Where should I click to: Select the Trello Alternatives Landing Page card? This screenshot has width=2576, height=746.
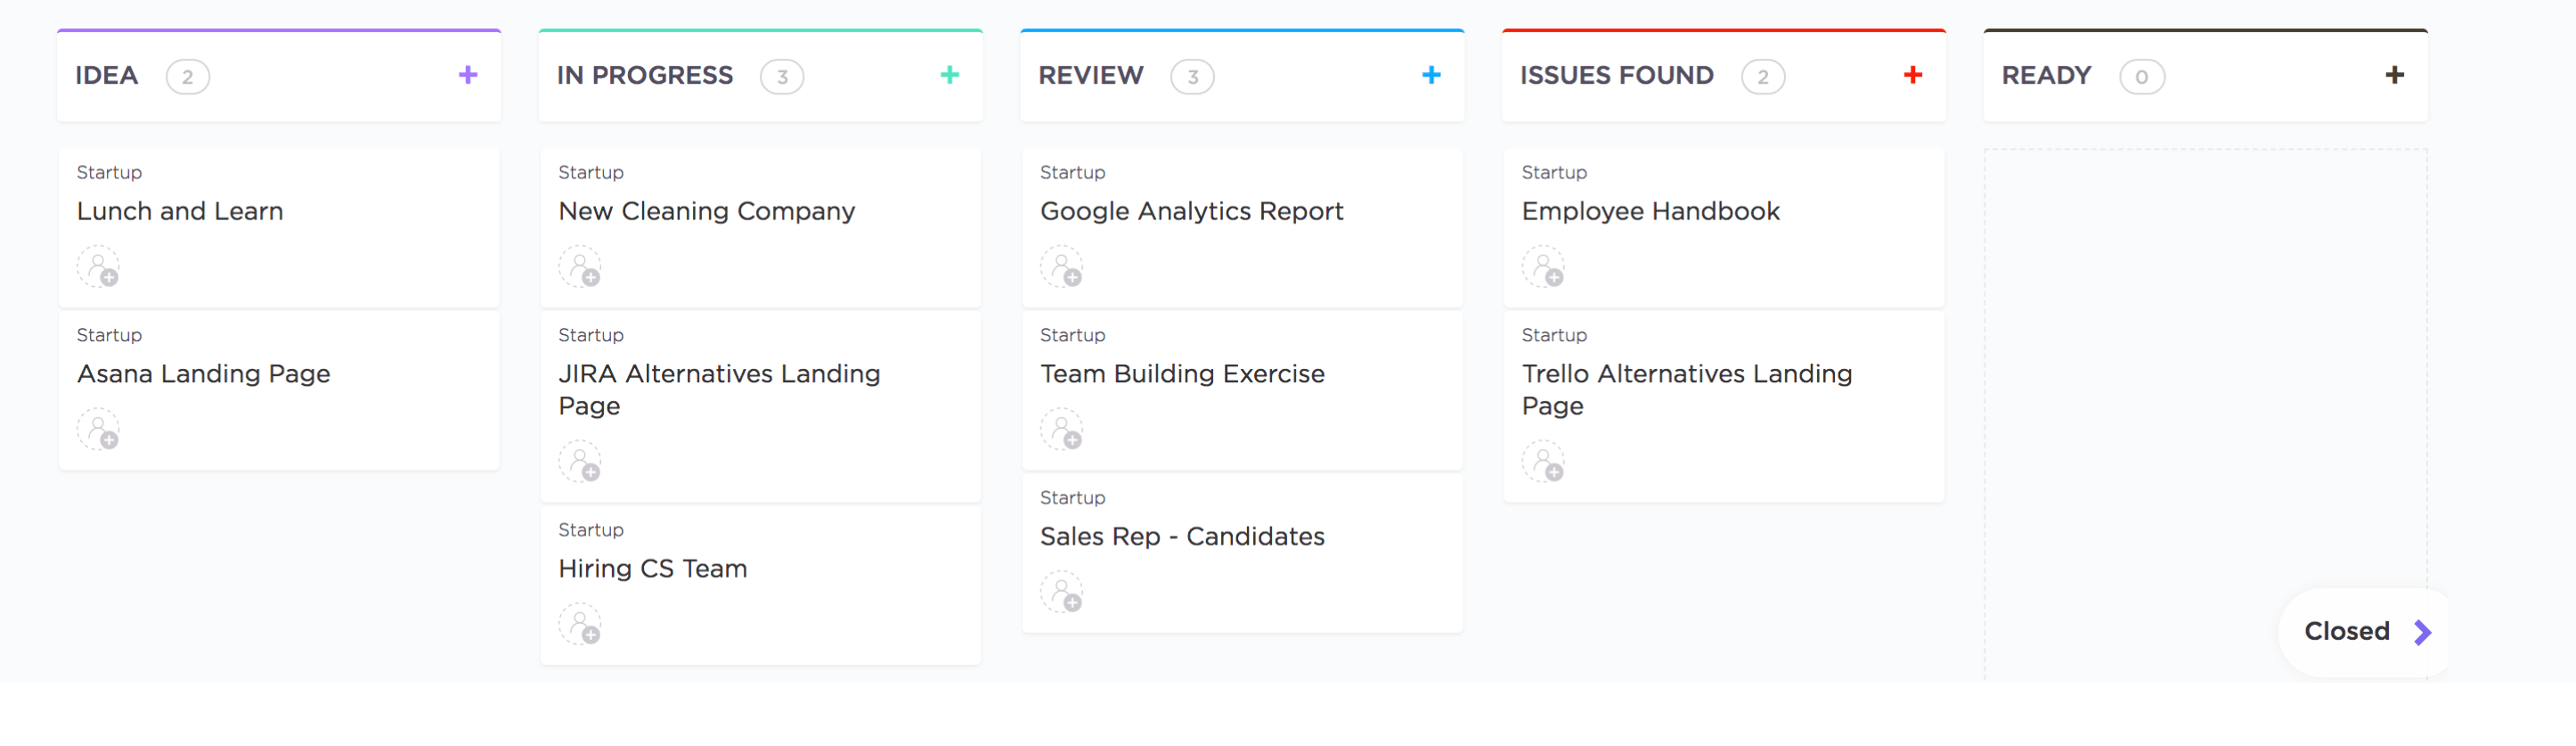pos(1686,389)
